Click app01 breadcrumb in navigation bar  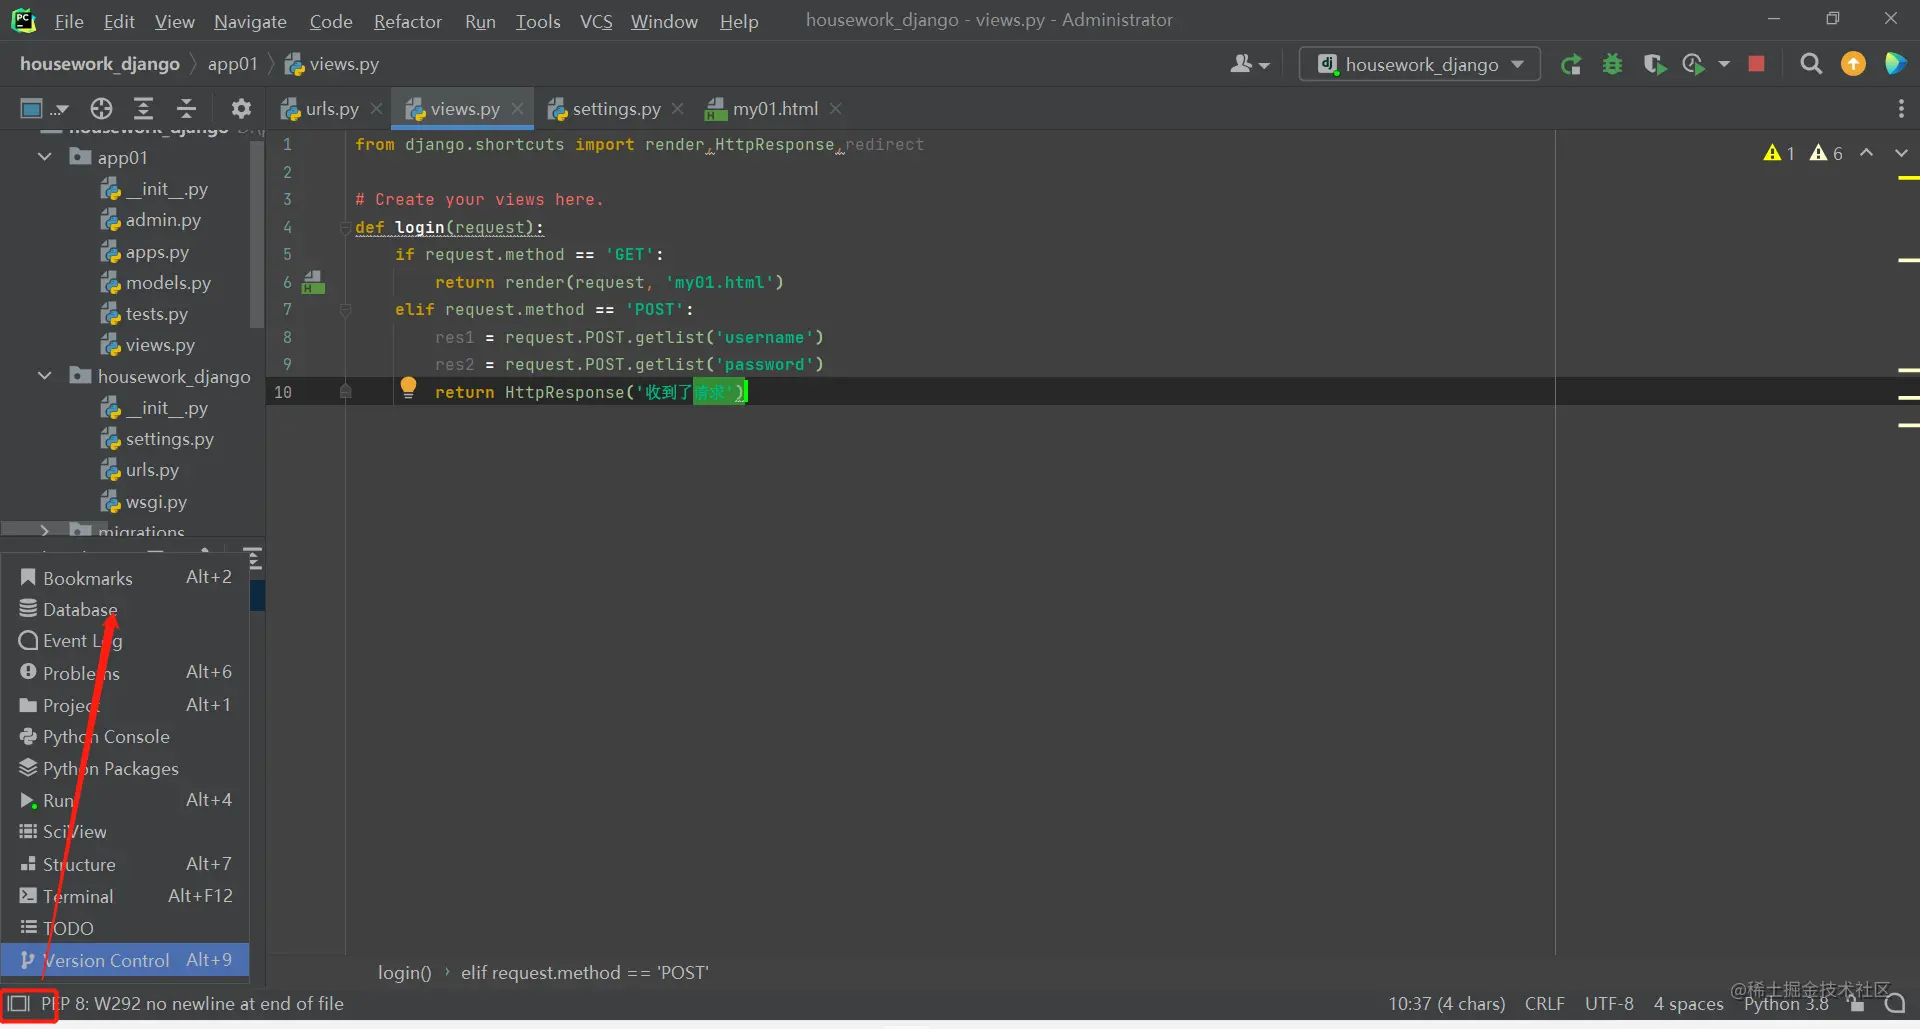click(232, 64)
